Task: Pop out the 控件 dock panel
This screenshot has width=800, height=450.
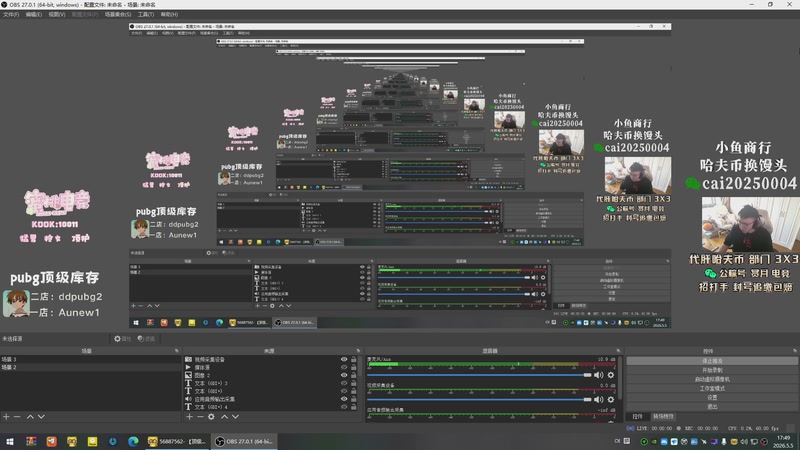Action: click(794, 351)
